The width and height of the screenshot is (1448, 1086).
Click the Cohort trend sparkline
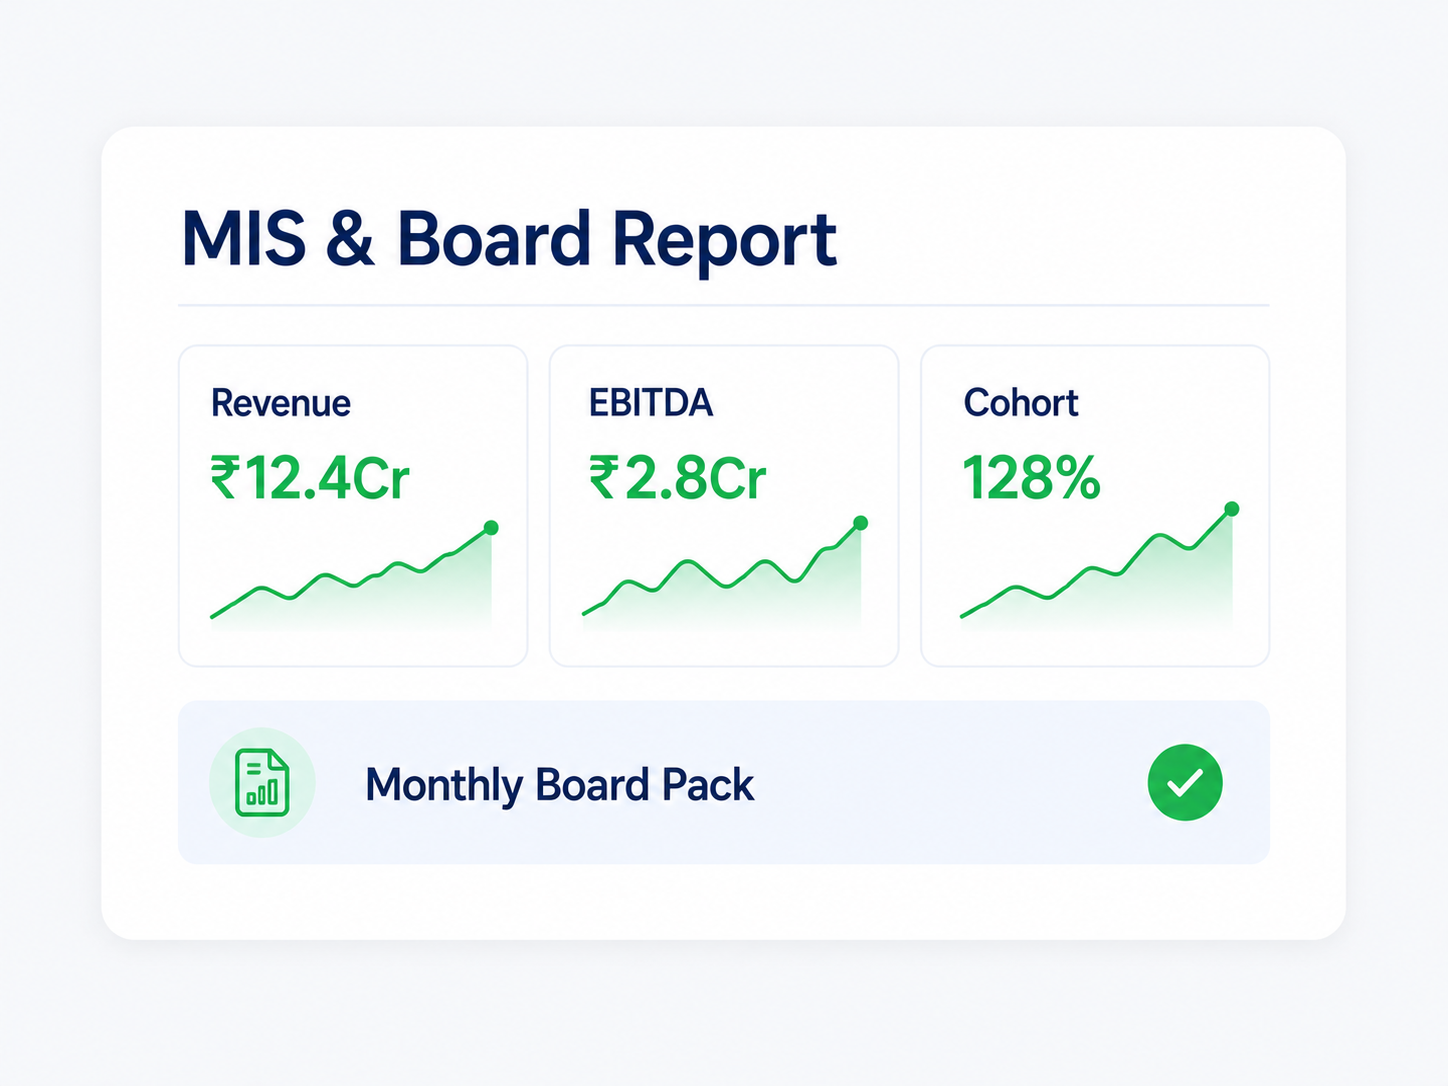point(1099,567)
